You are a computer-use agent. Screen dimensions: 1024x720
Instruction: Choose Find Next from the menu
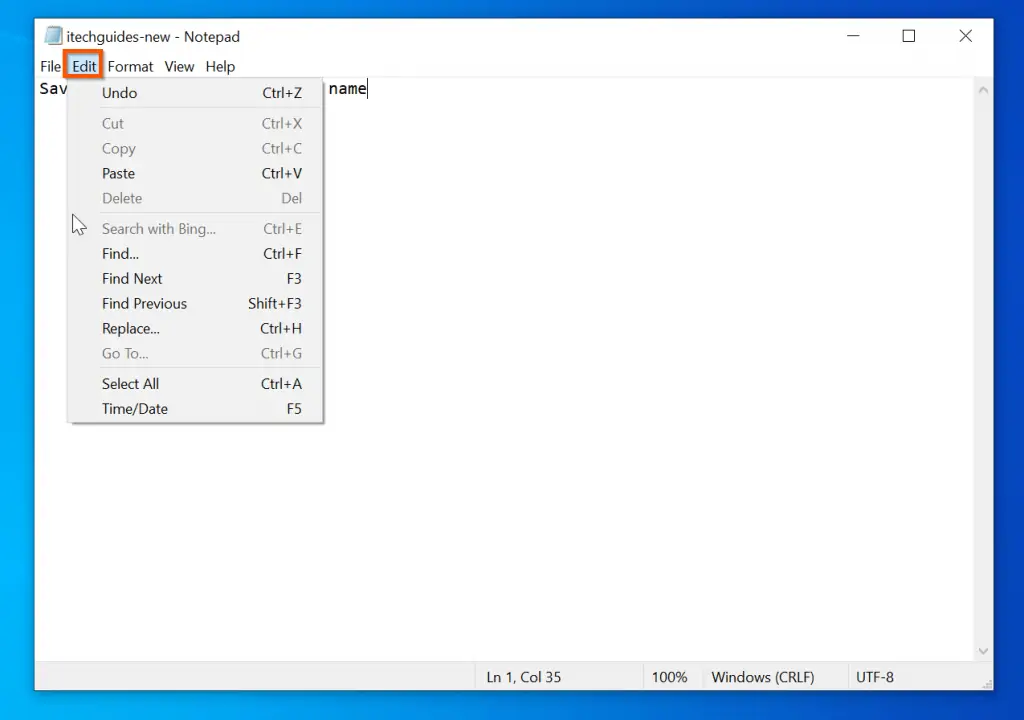click(195, 278)
